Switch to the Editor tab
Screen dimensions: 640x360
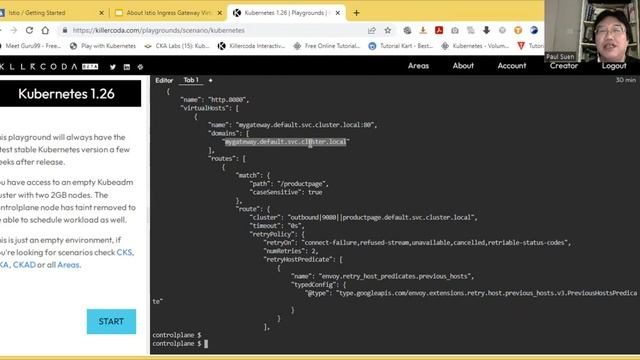click(164, 80)
